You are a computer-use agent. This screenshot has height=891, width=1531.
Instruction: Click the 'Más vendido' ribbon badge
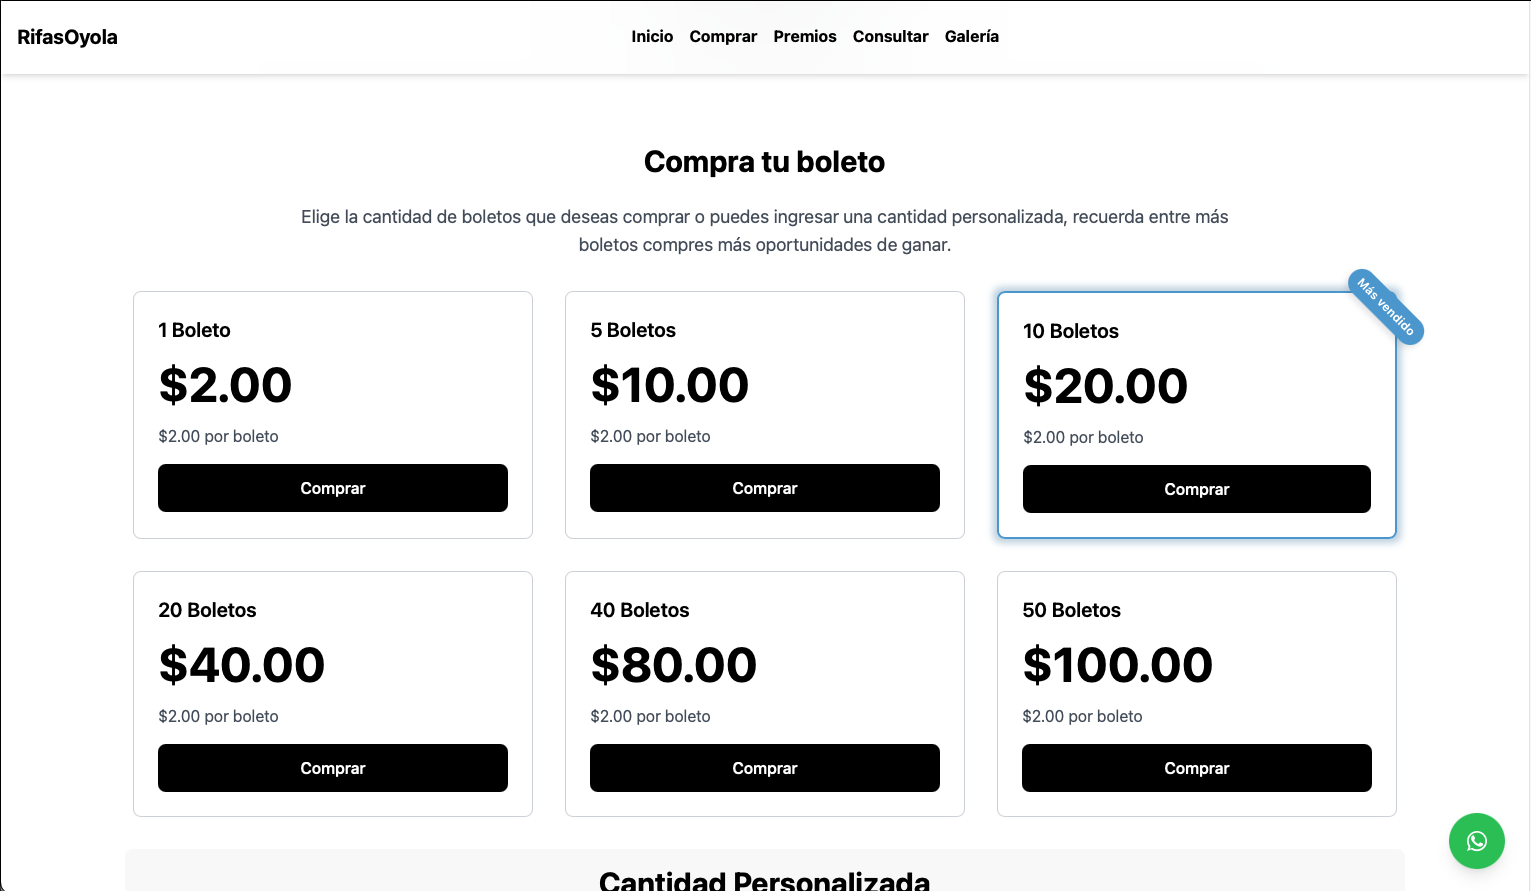(1385, 306)
